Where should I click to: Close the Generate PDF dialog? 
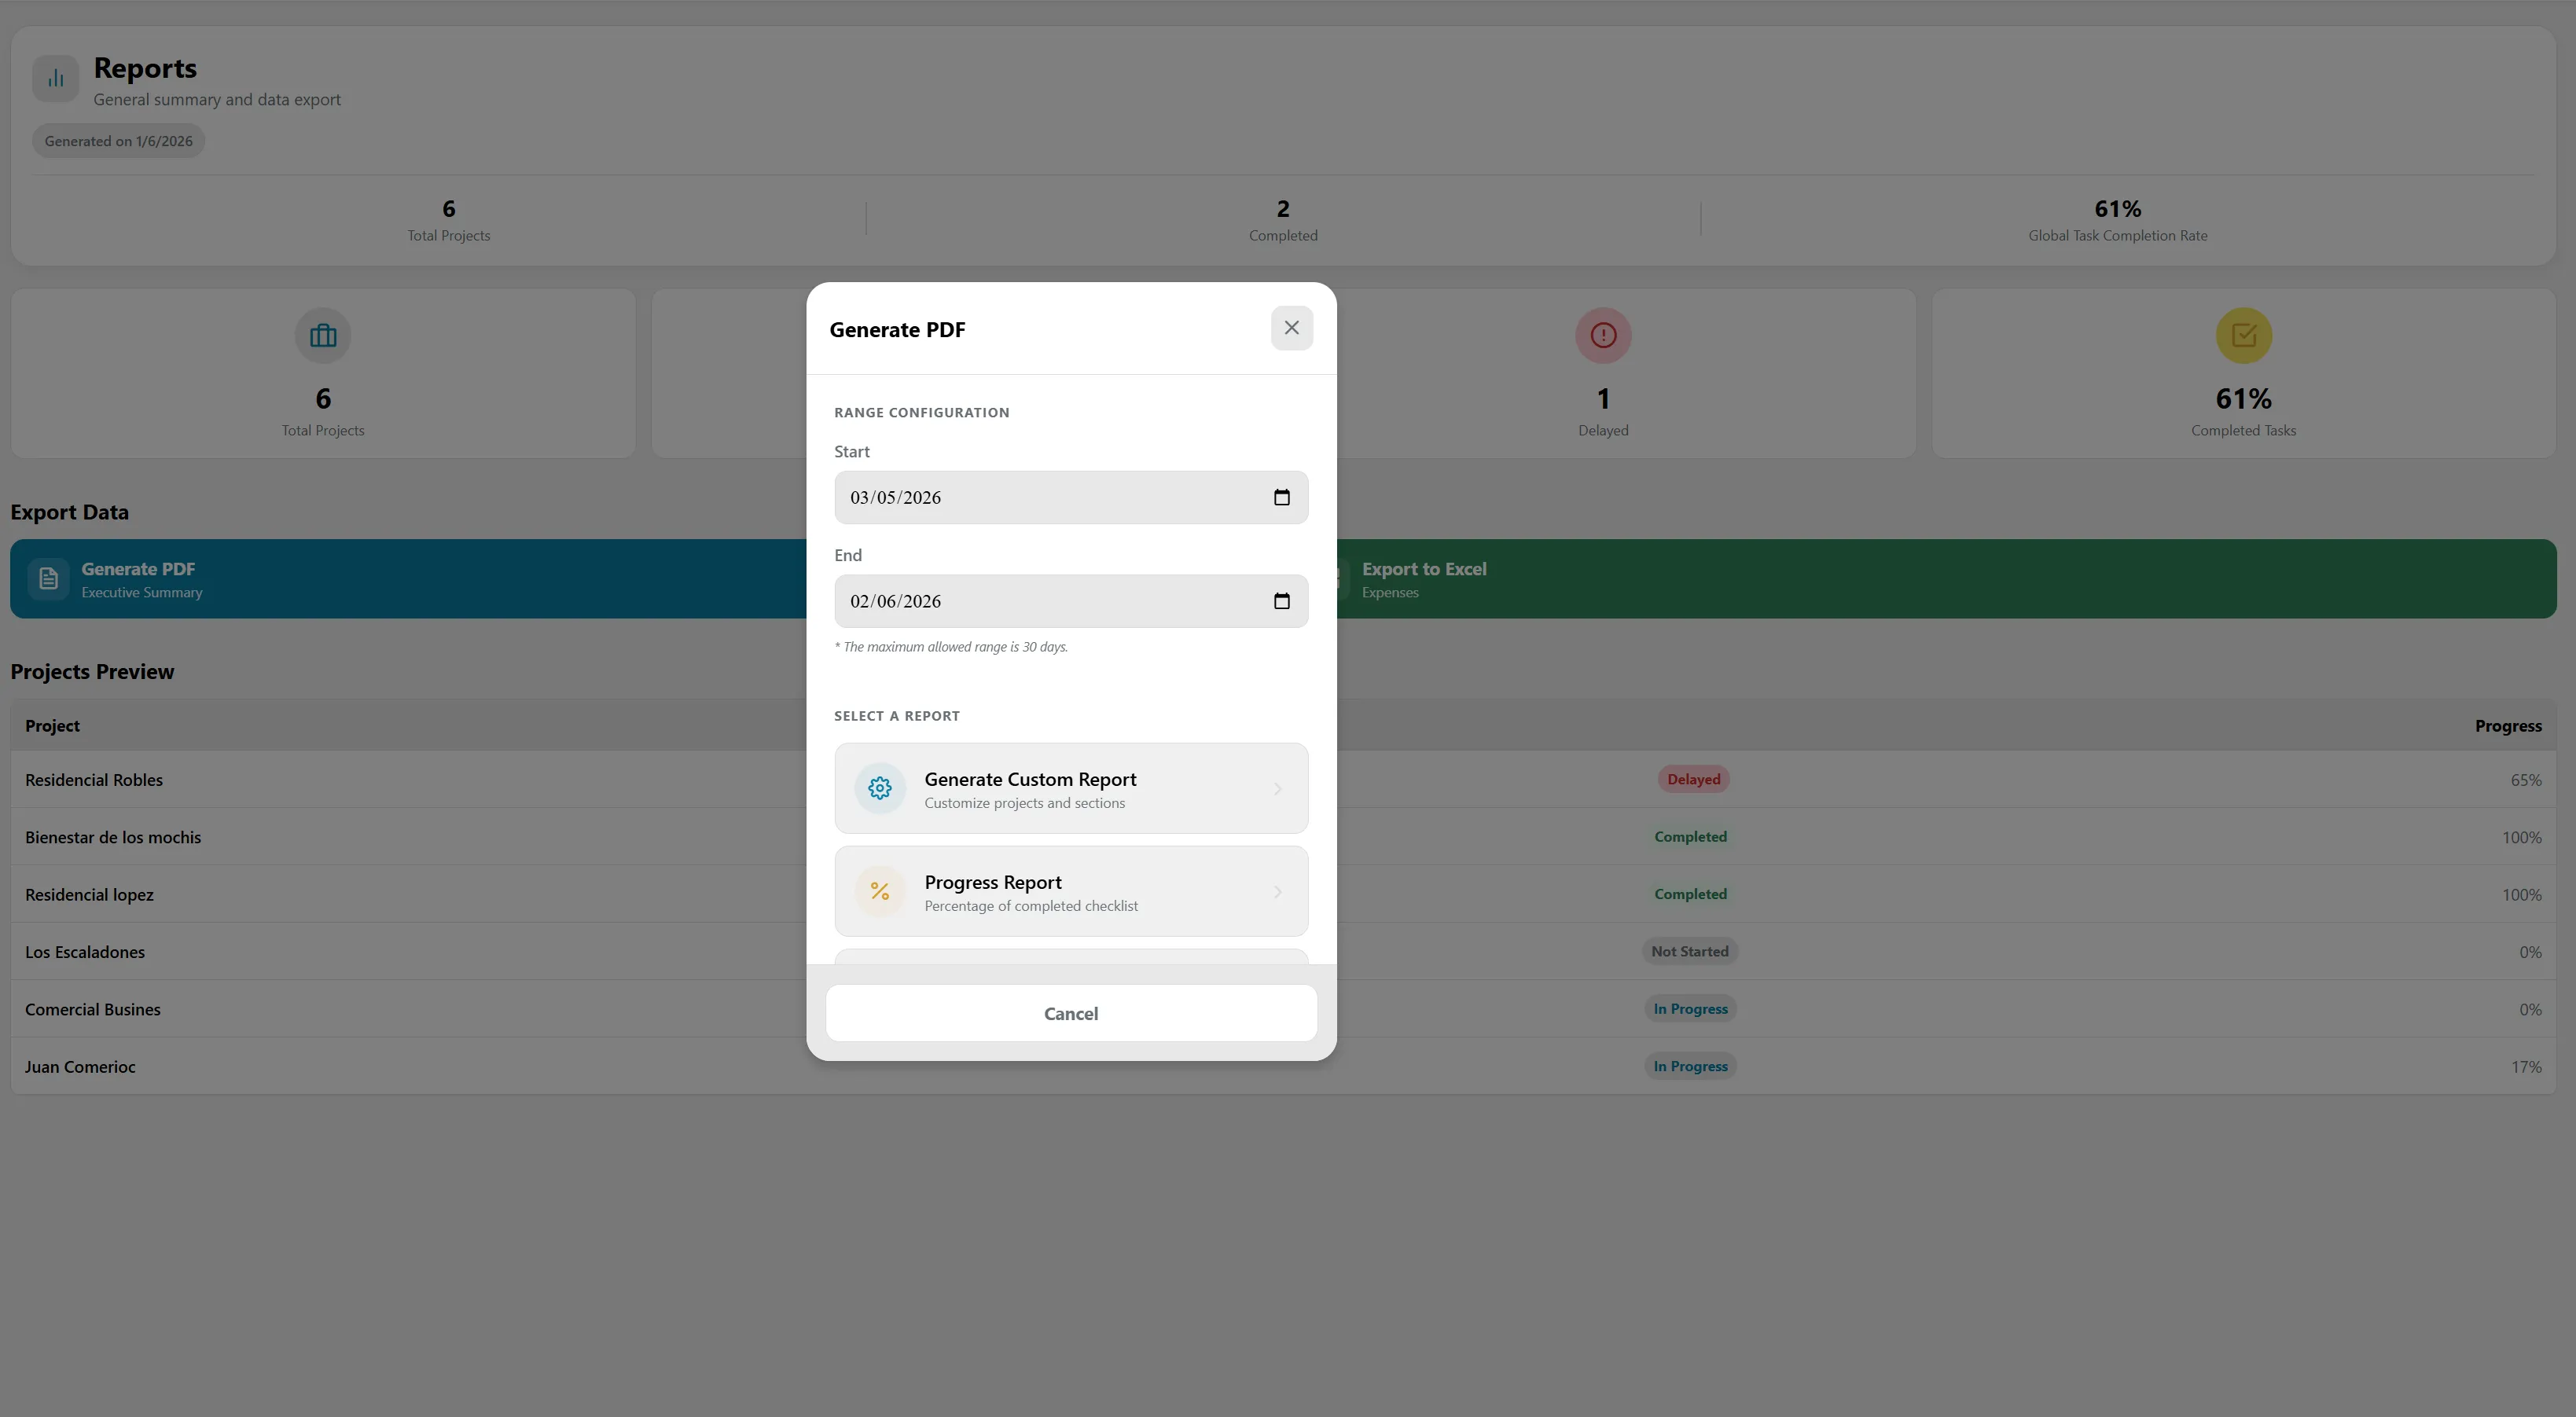pos(1291,328)
